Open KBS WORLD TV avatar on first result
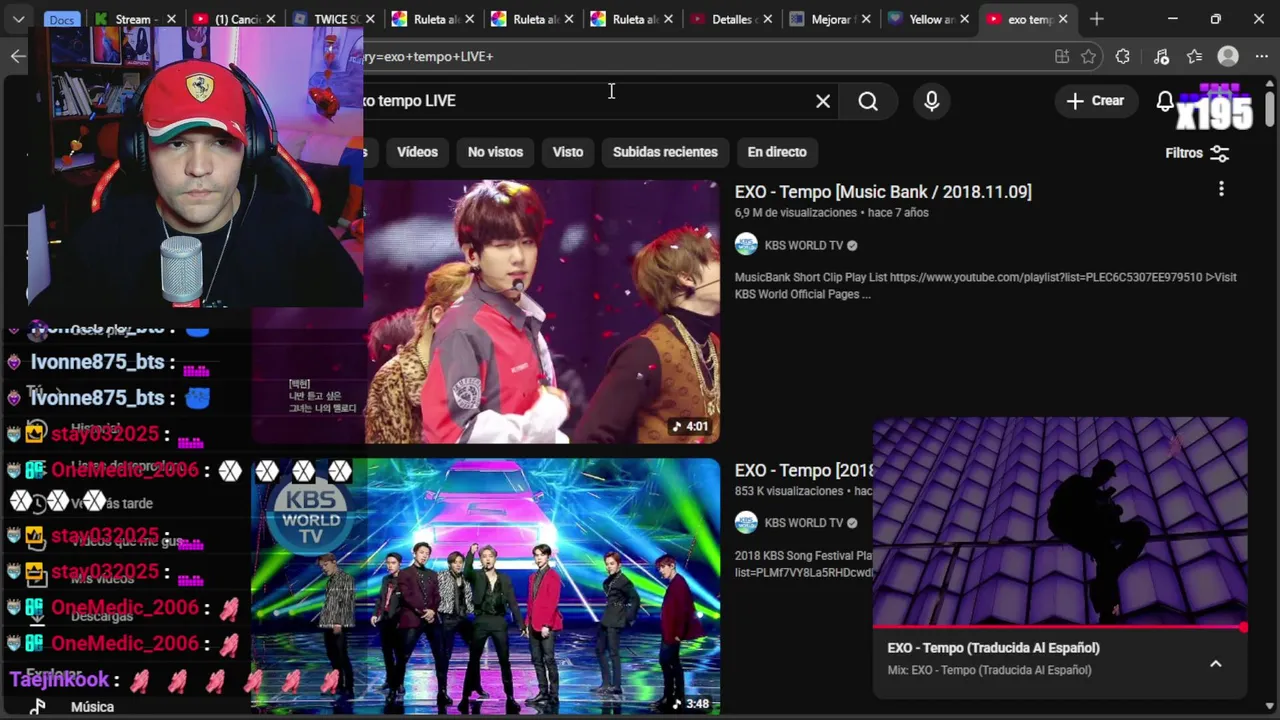 [746, 245]
